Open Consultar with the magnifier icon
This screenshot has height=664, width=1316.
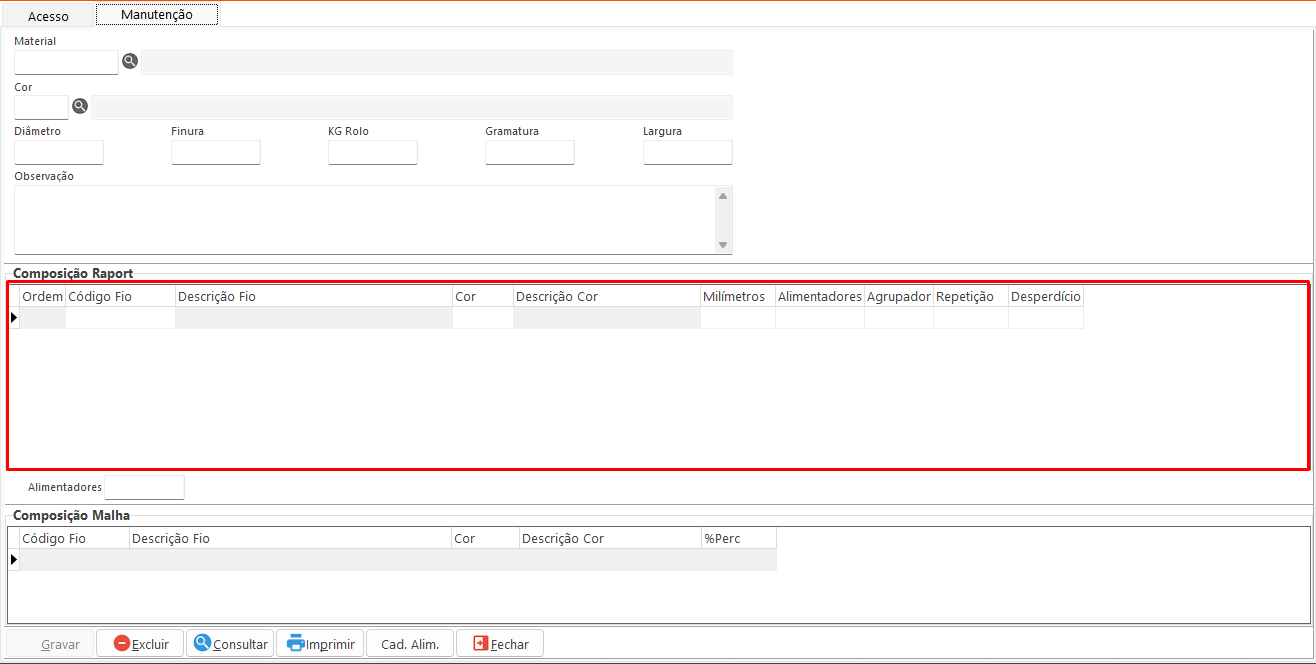pyautogui.click(x=230, y=644)
